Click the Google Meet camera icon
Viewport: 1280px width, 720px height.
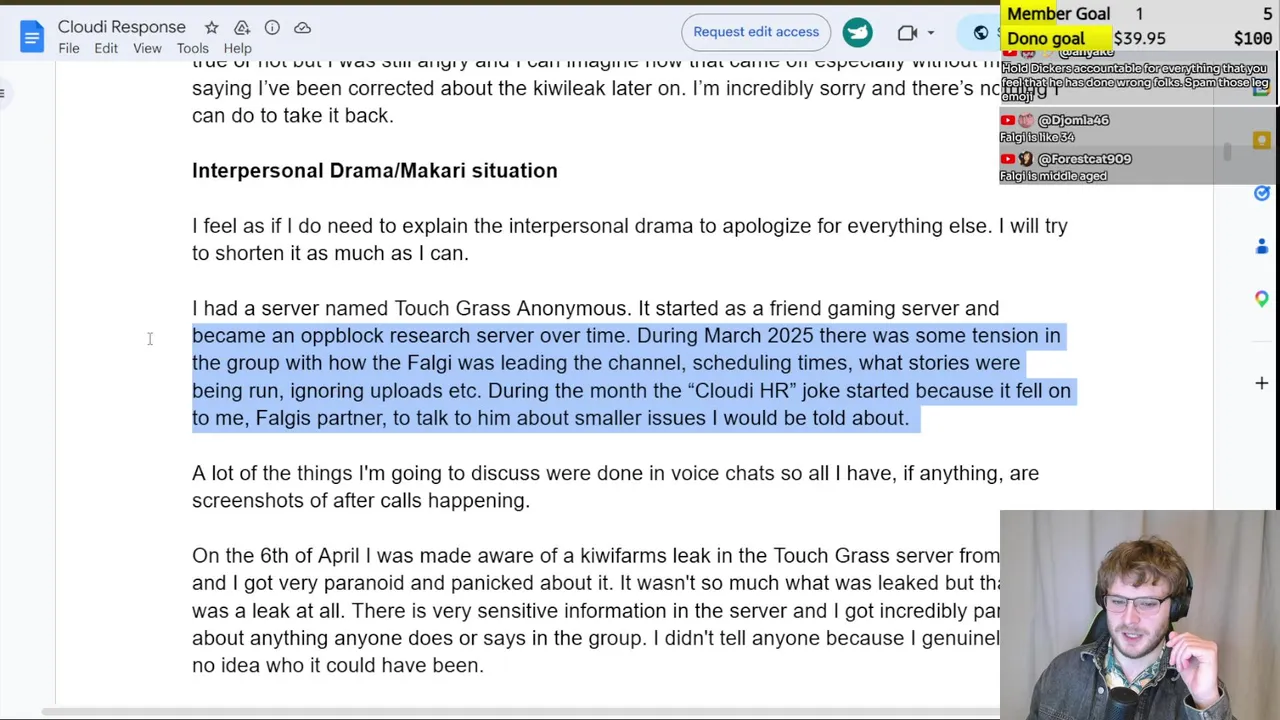coord(907,33)
